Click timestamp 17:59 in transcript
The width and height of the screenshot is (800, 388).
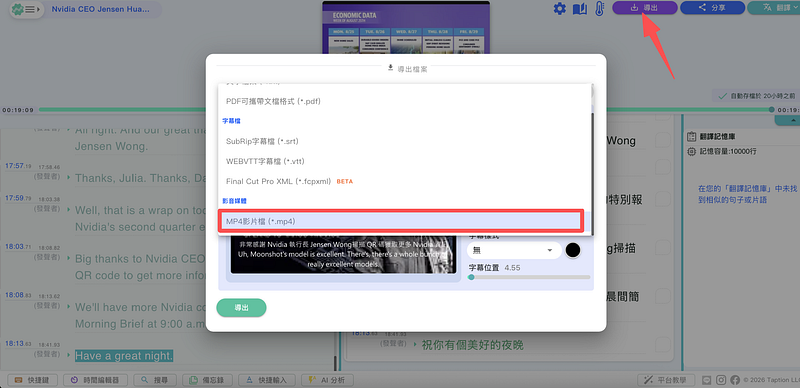[x=17, y=198]
